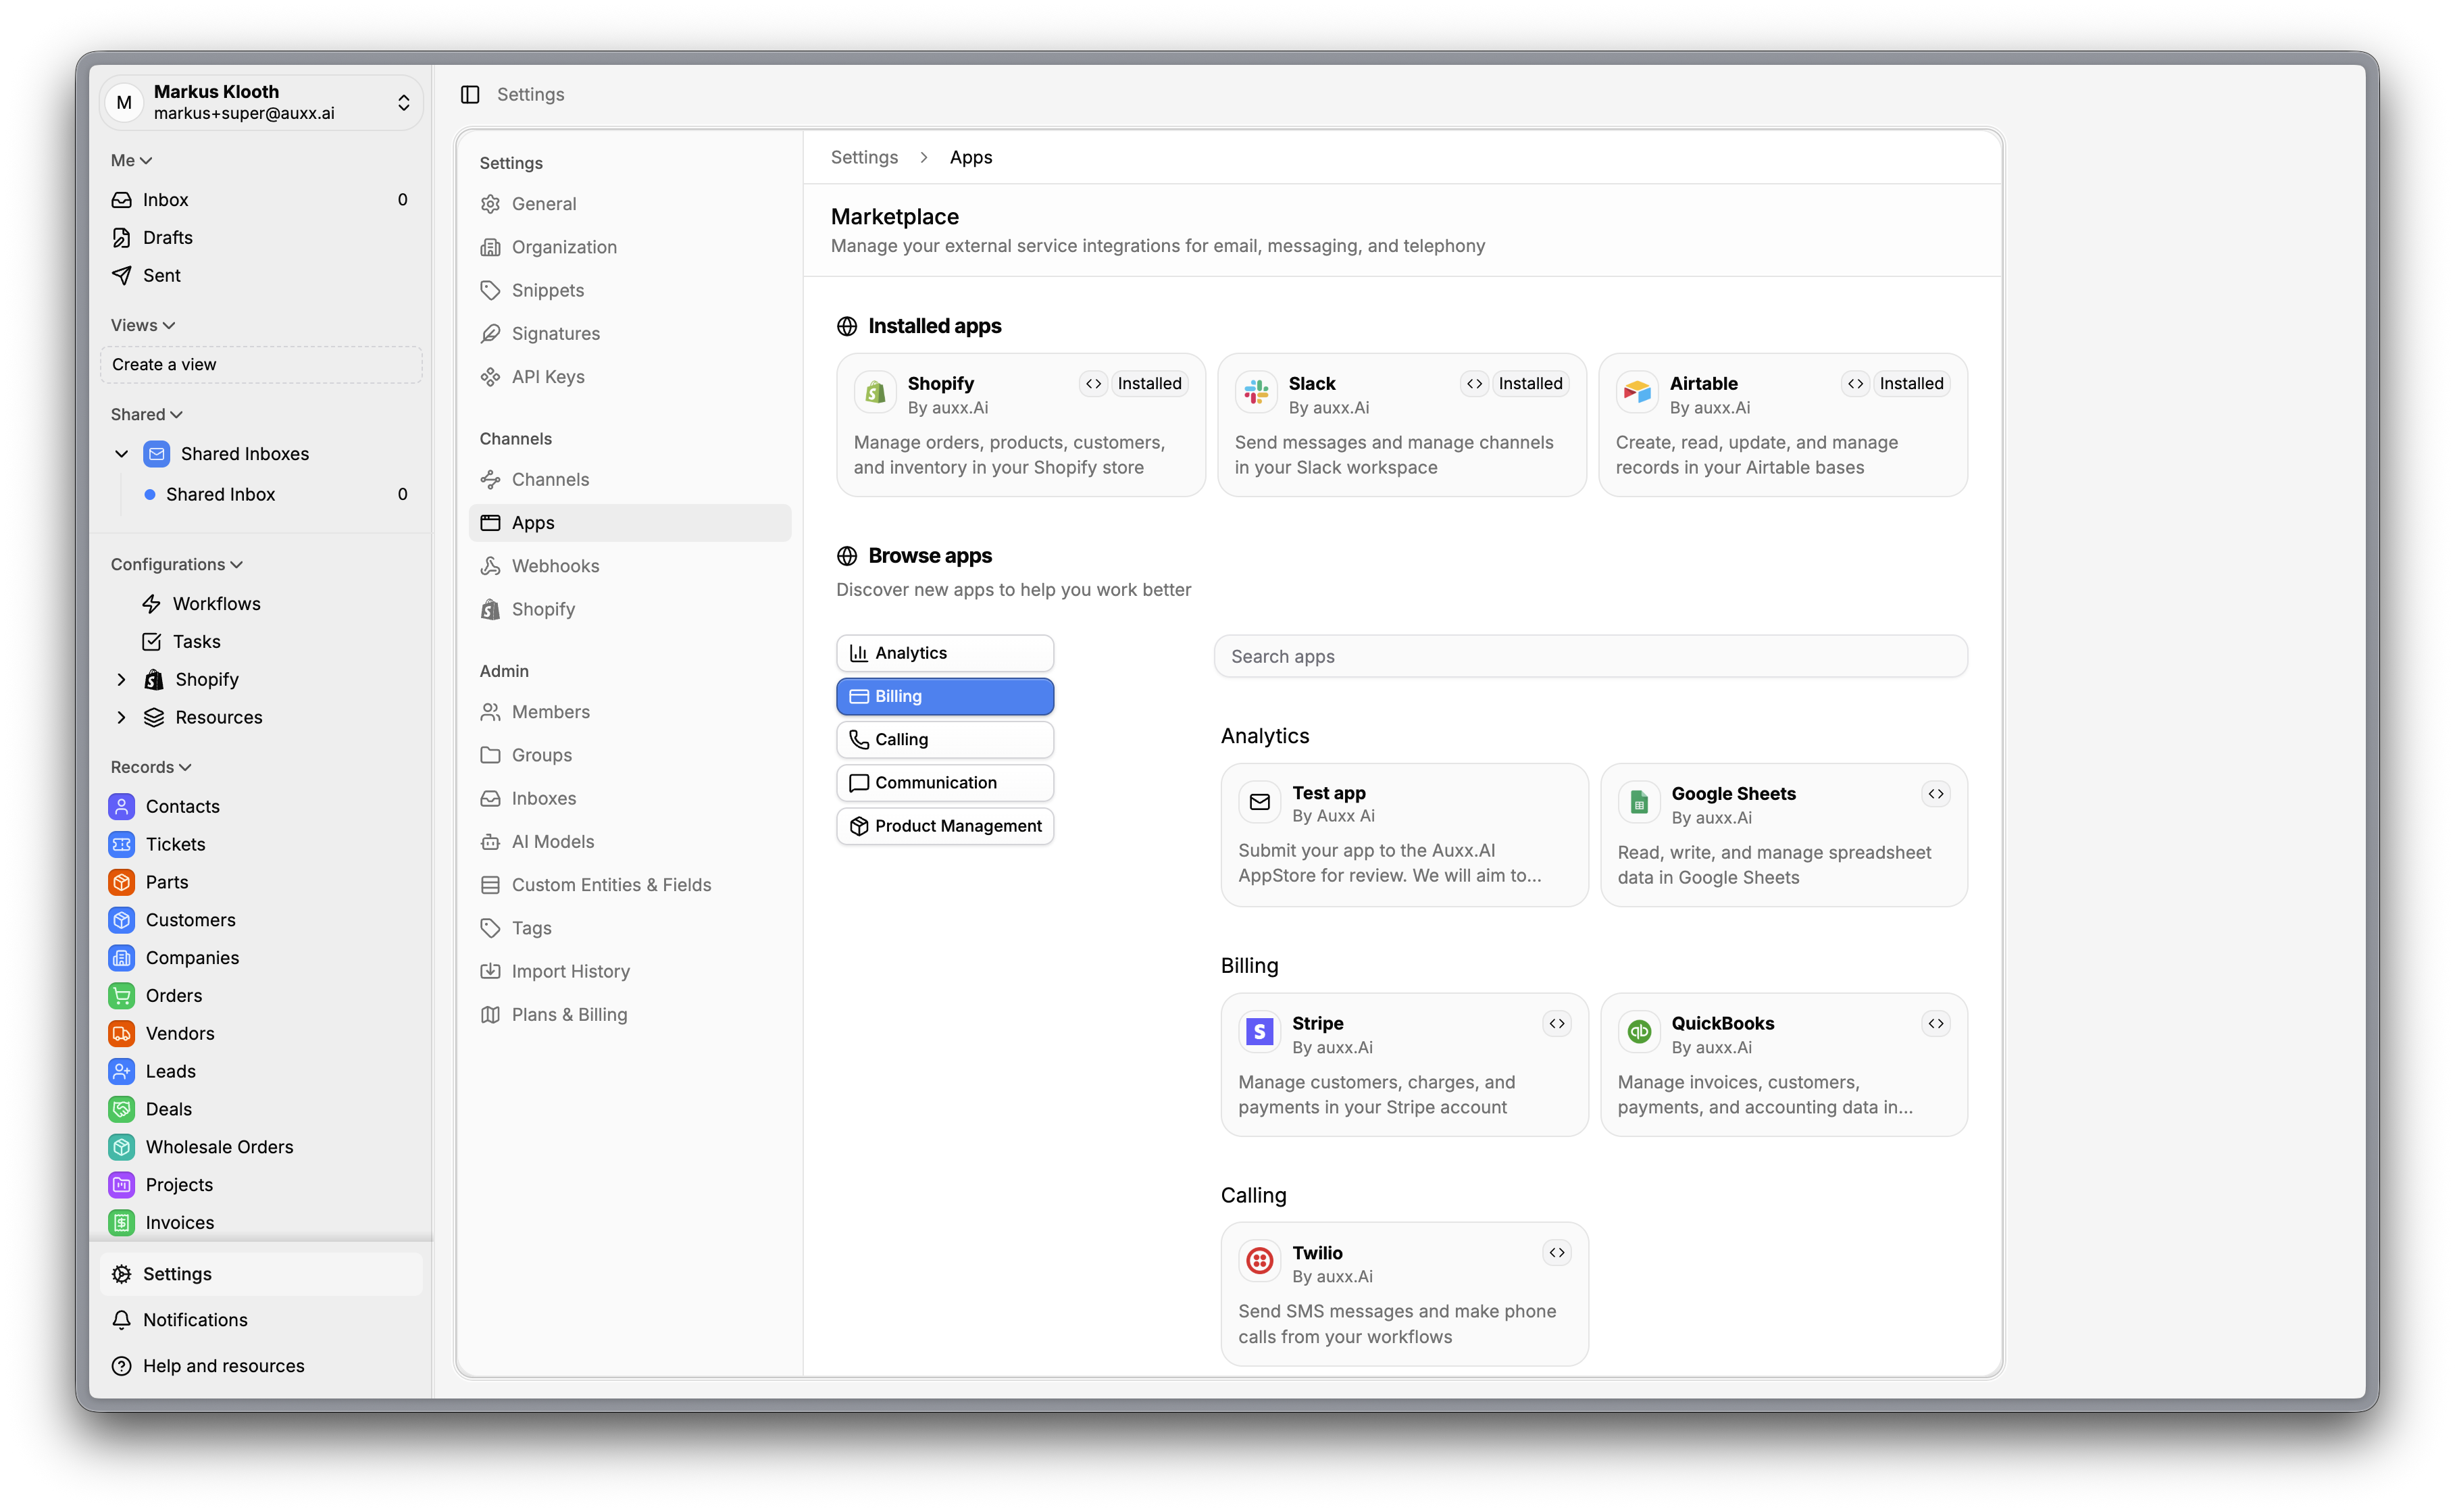The height and width of the screenshot is (1512, 2455).
Task: Open Members admin page
Action: [x=630, y=712]
